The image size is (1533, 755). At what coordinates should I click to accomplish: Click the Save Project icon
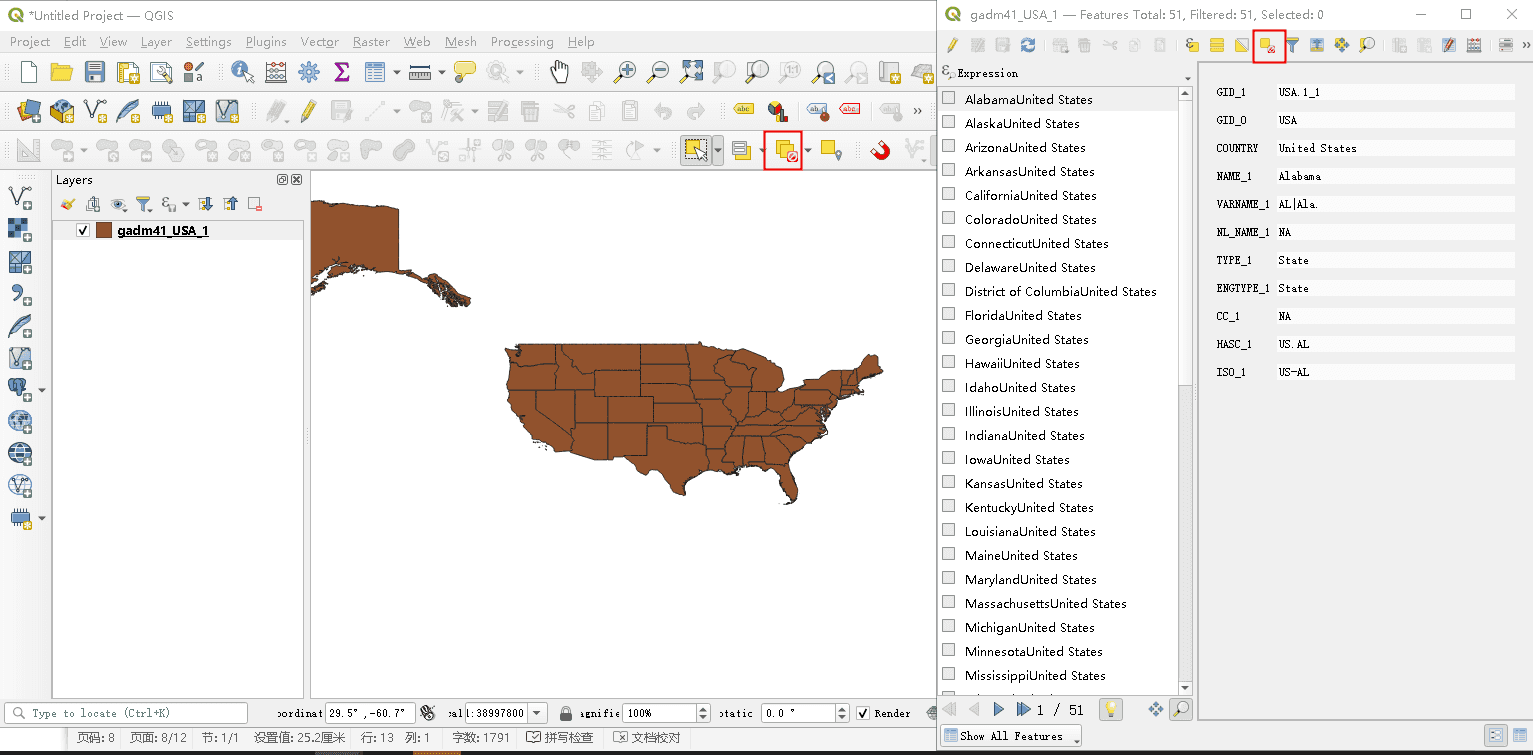[x=95, y=71]
